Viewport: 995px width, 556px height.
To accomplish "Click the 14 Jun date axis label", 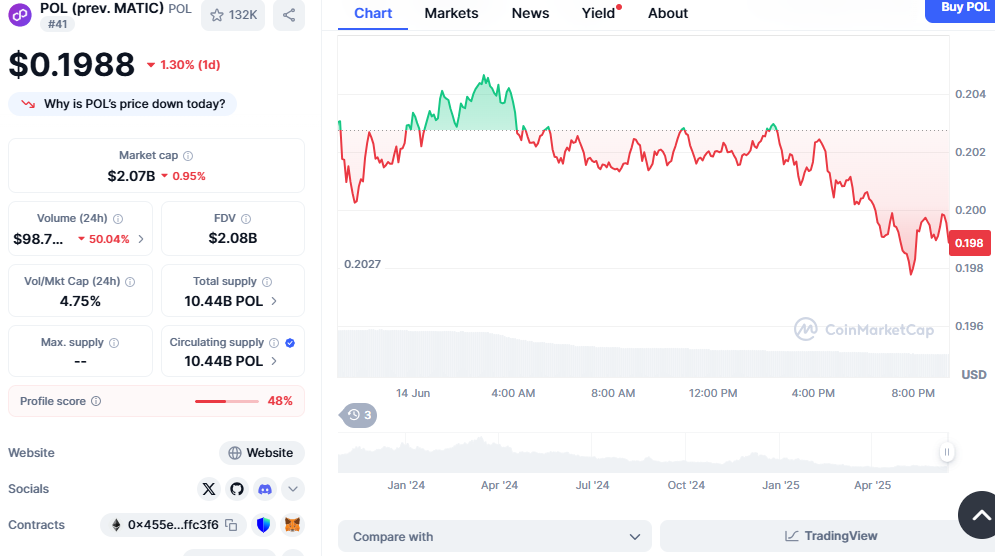I will [x=413, y=394].
